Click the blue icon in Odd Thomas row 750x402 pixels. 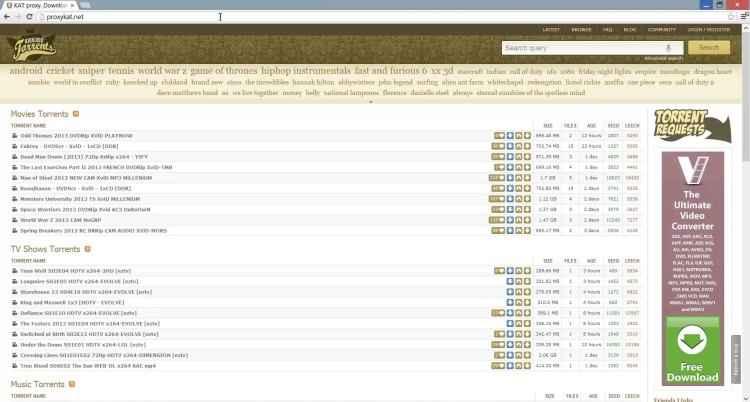point(510,136)
